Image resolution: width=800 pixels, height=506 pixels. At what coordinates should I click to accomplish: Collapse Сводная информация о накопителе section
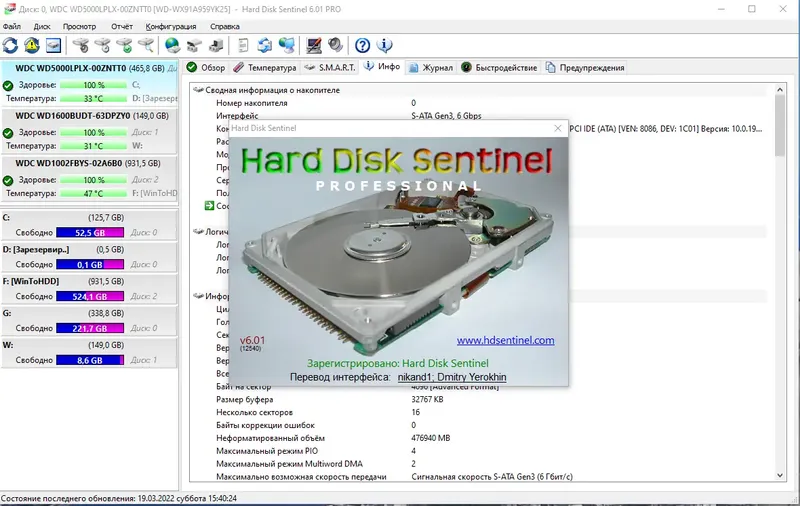pos(197,90)
